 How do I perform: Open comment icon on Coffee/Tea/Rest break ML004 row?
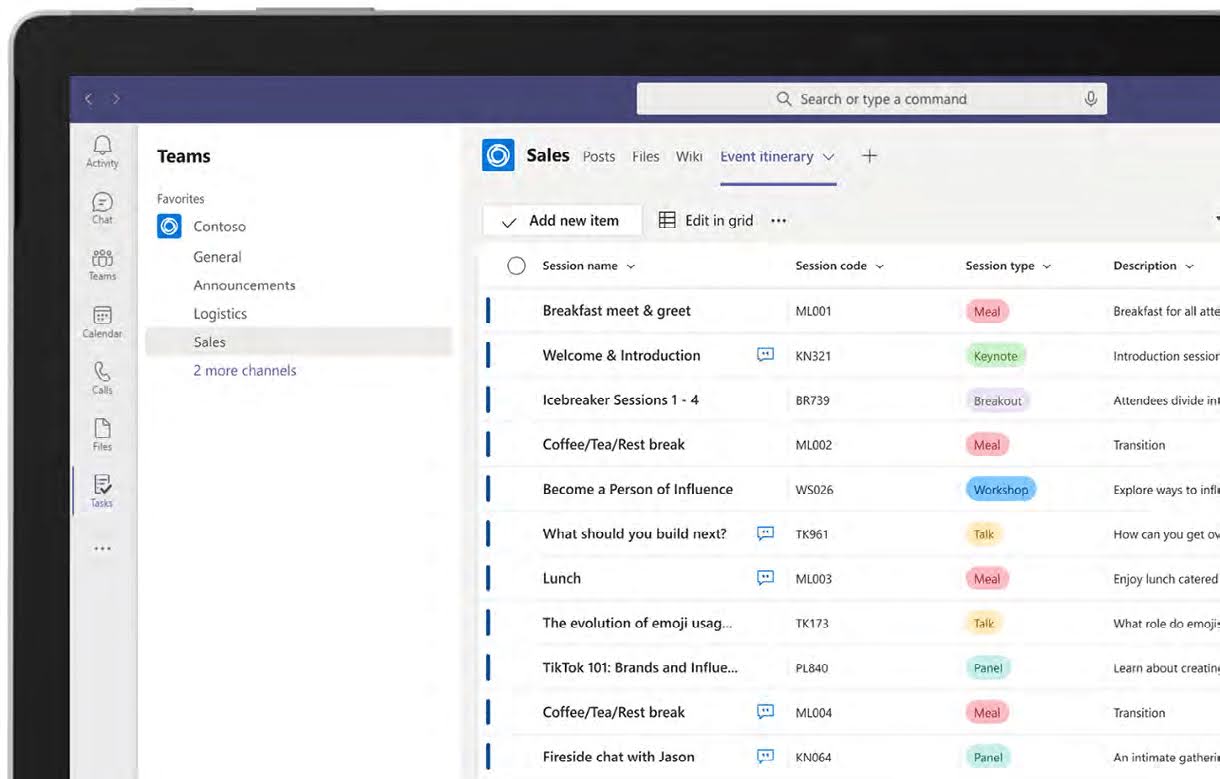[765, 711]
